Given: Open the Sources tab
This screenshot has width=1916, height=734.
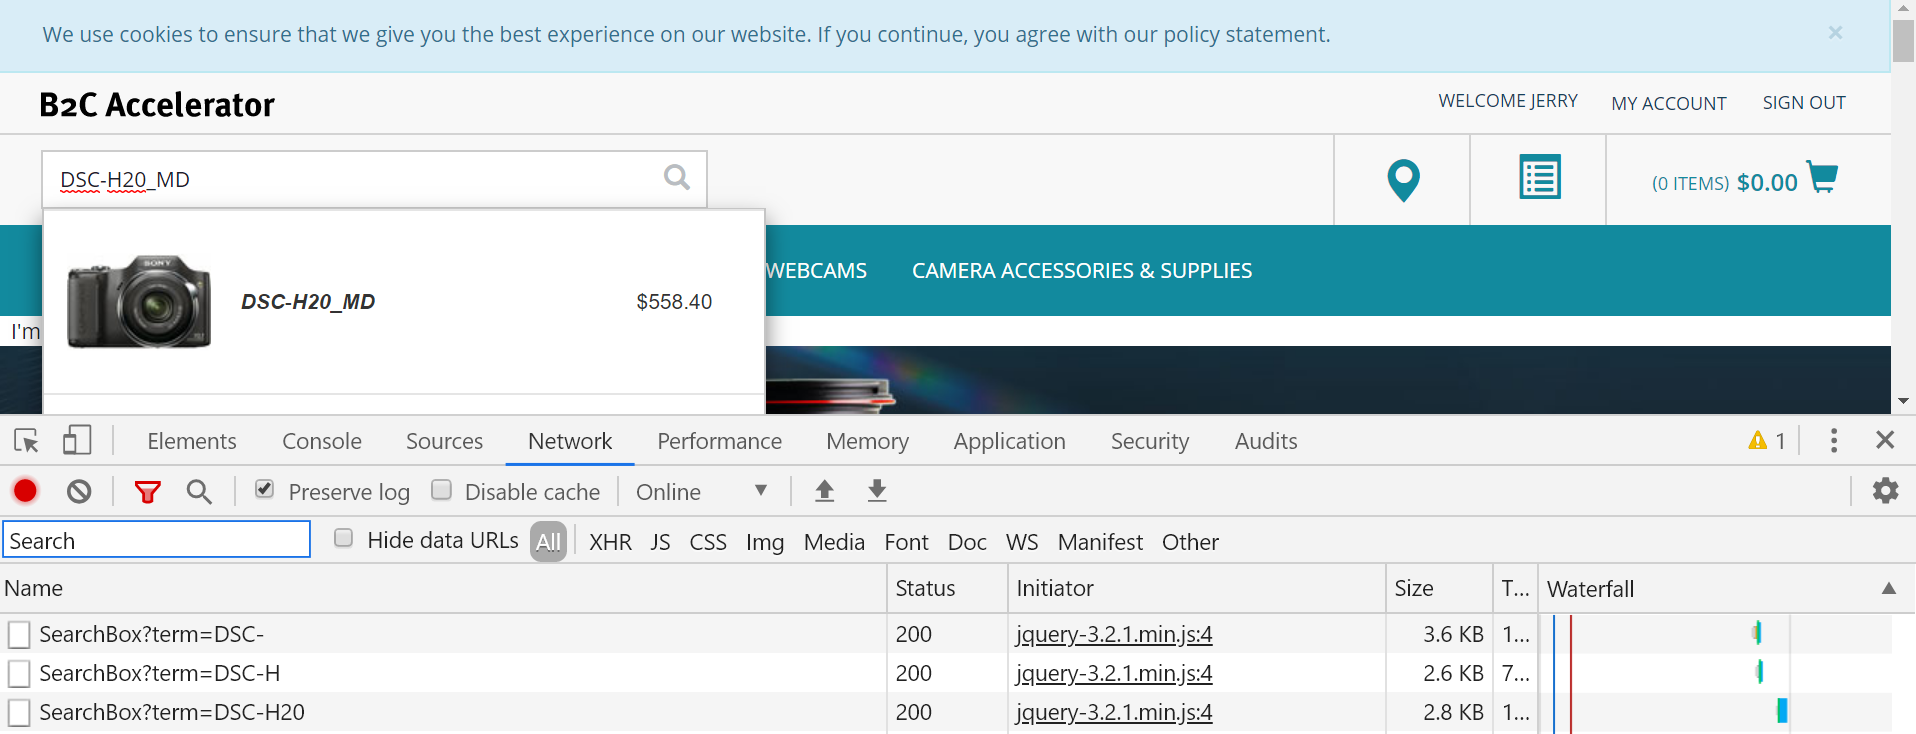Looking at the screenshot, I should [444, 441].
